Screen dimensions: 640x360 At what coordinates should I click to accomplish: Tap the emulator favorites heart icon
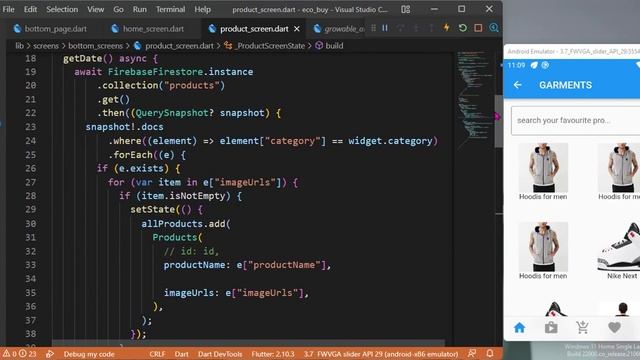pyautogui.click(x=614, y=327)
